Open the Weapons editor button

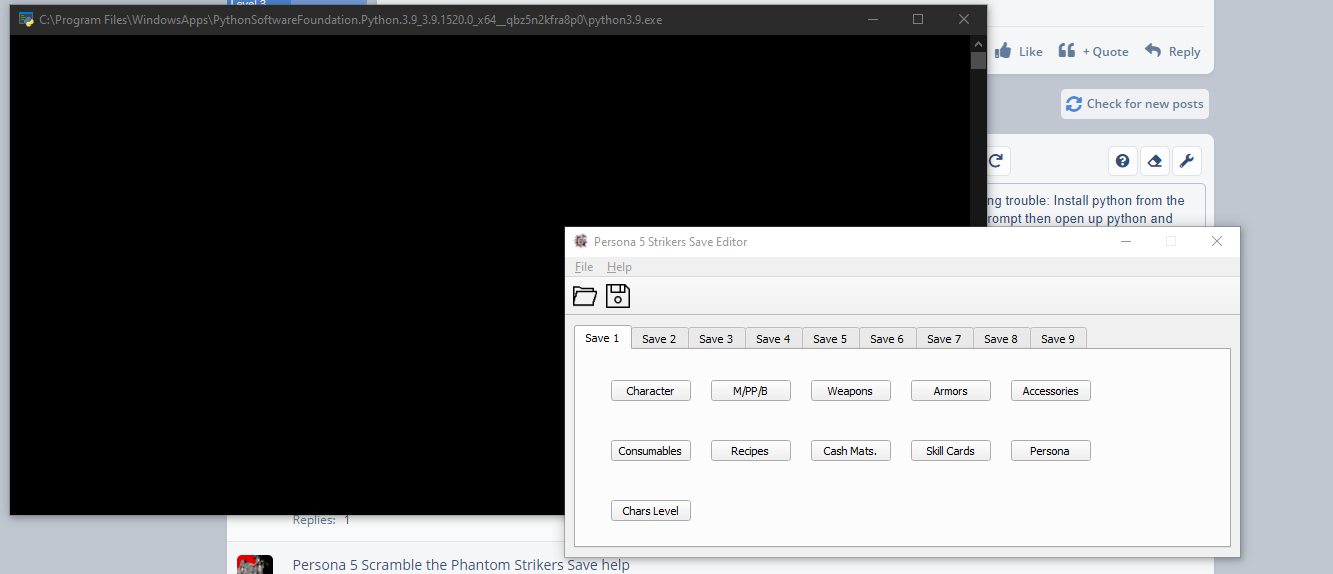click(850, 391)
